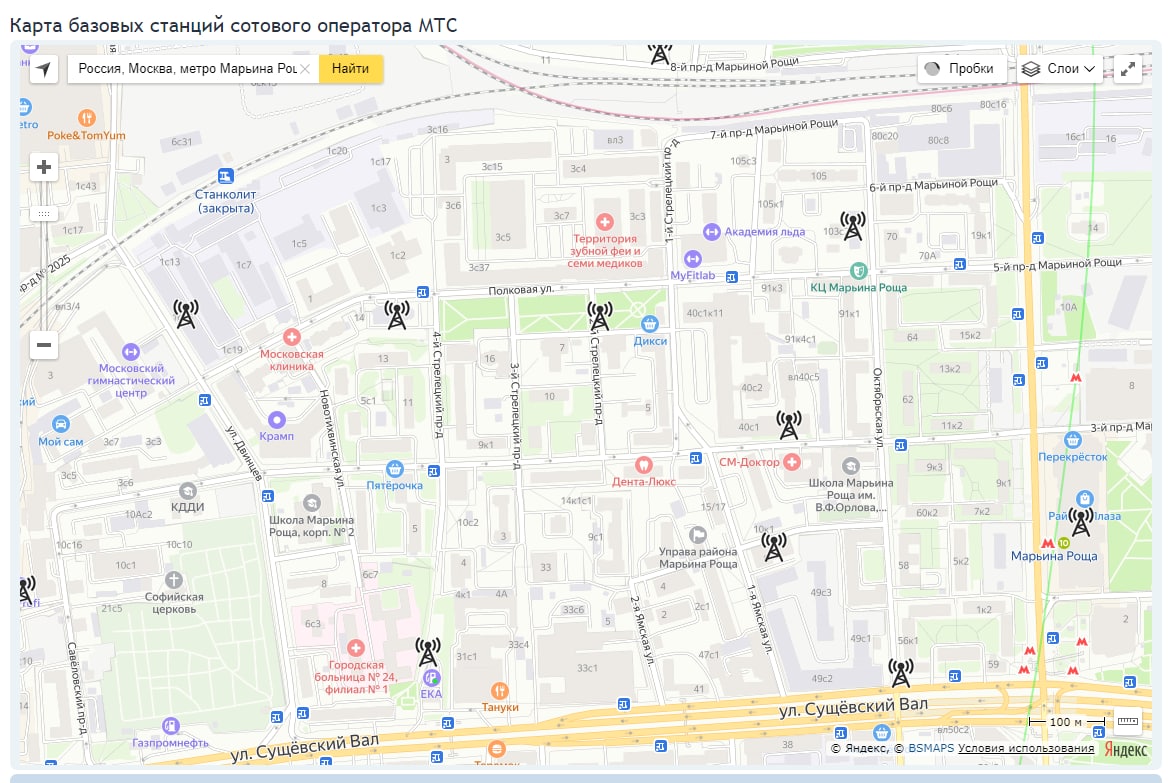Click the Пятёрочка store marker

394,469
